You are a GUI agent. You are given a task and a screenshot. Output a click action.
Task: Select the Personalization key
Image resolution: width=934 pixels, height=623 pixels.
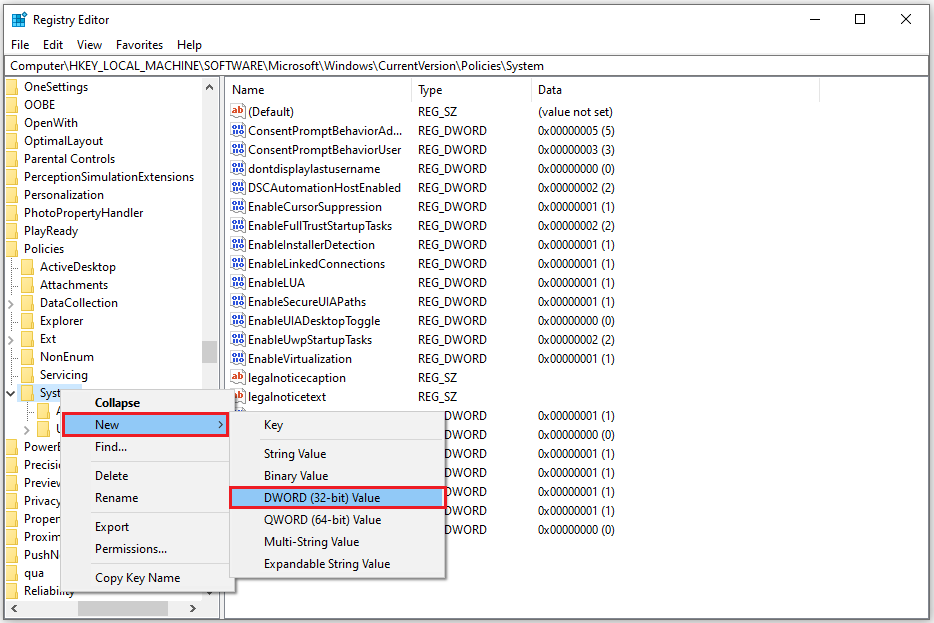point(64,195)
